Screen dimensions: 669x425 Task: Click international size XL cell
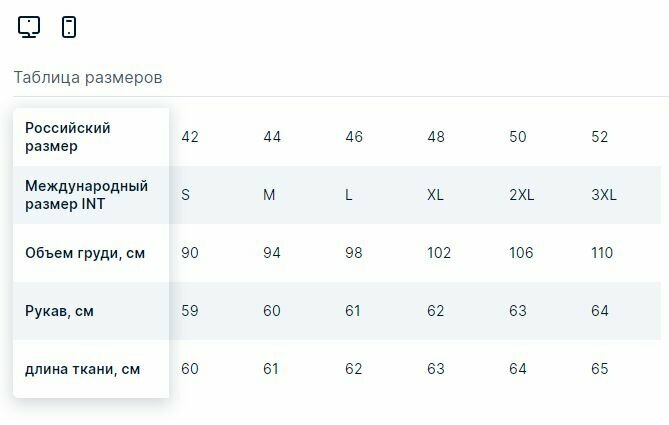435,195
